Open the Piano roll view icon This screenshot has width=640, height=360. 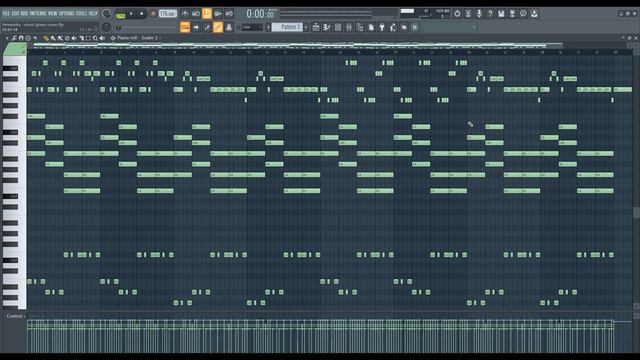pos(327,27)
